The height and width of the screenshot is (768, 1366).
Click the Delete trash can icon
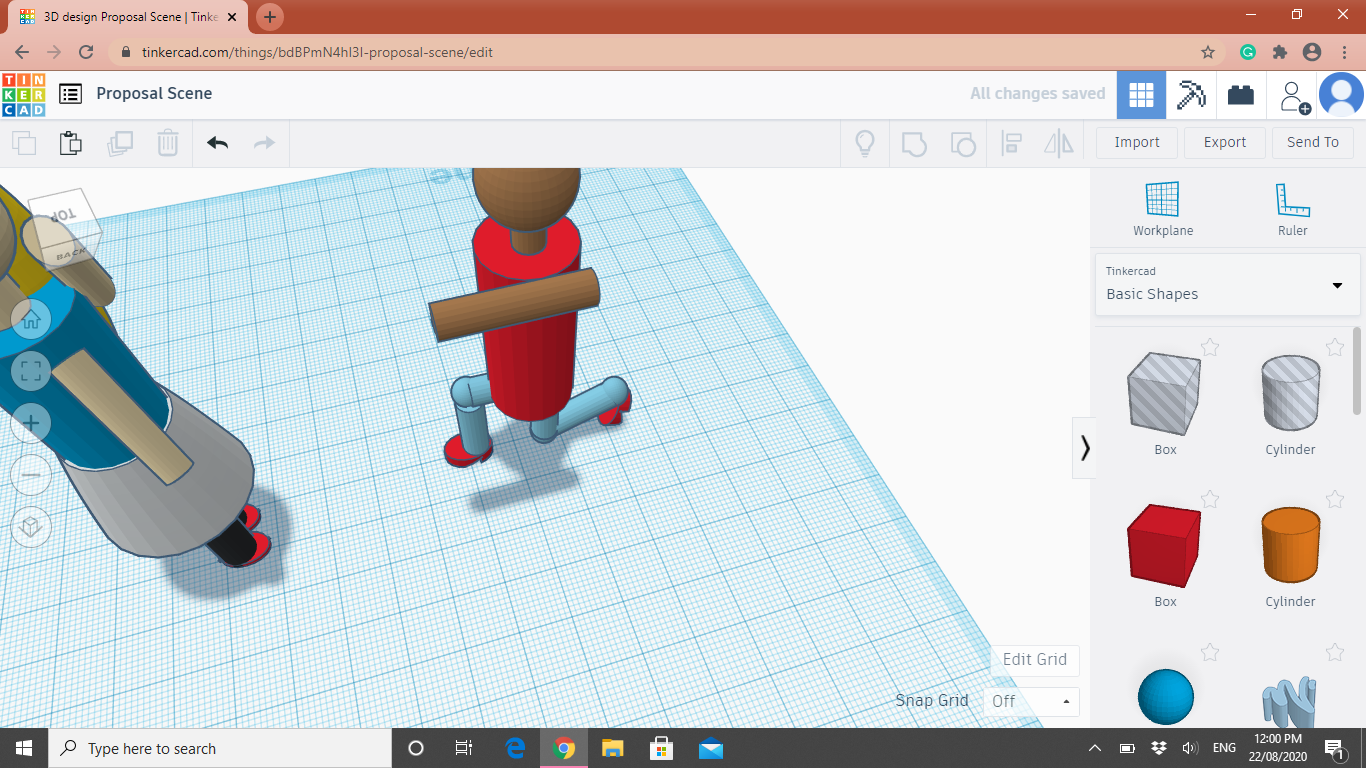[168, 143]
